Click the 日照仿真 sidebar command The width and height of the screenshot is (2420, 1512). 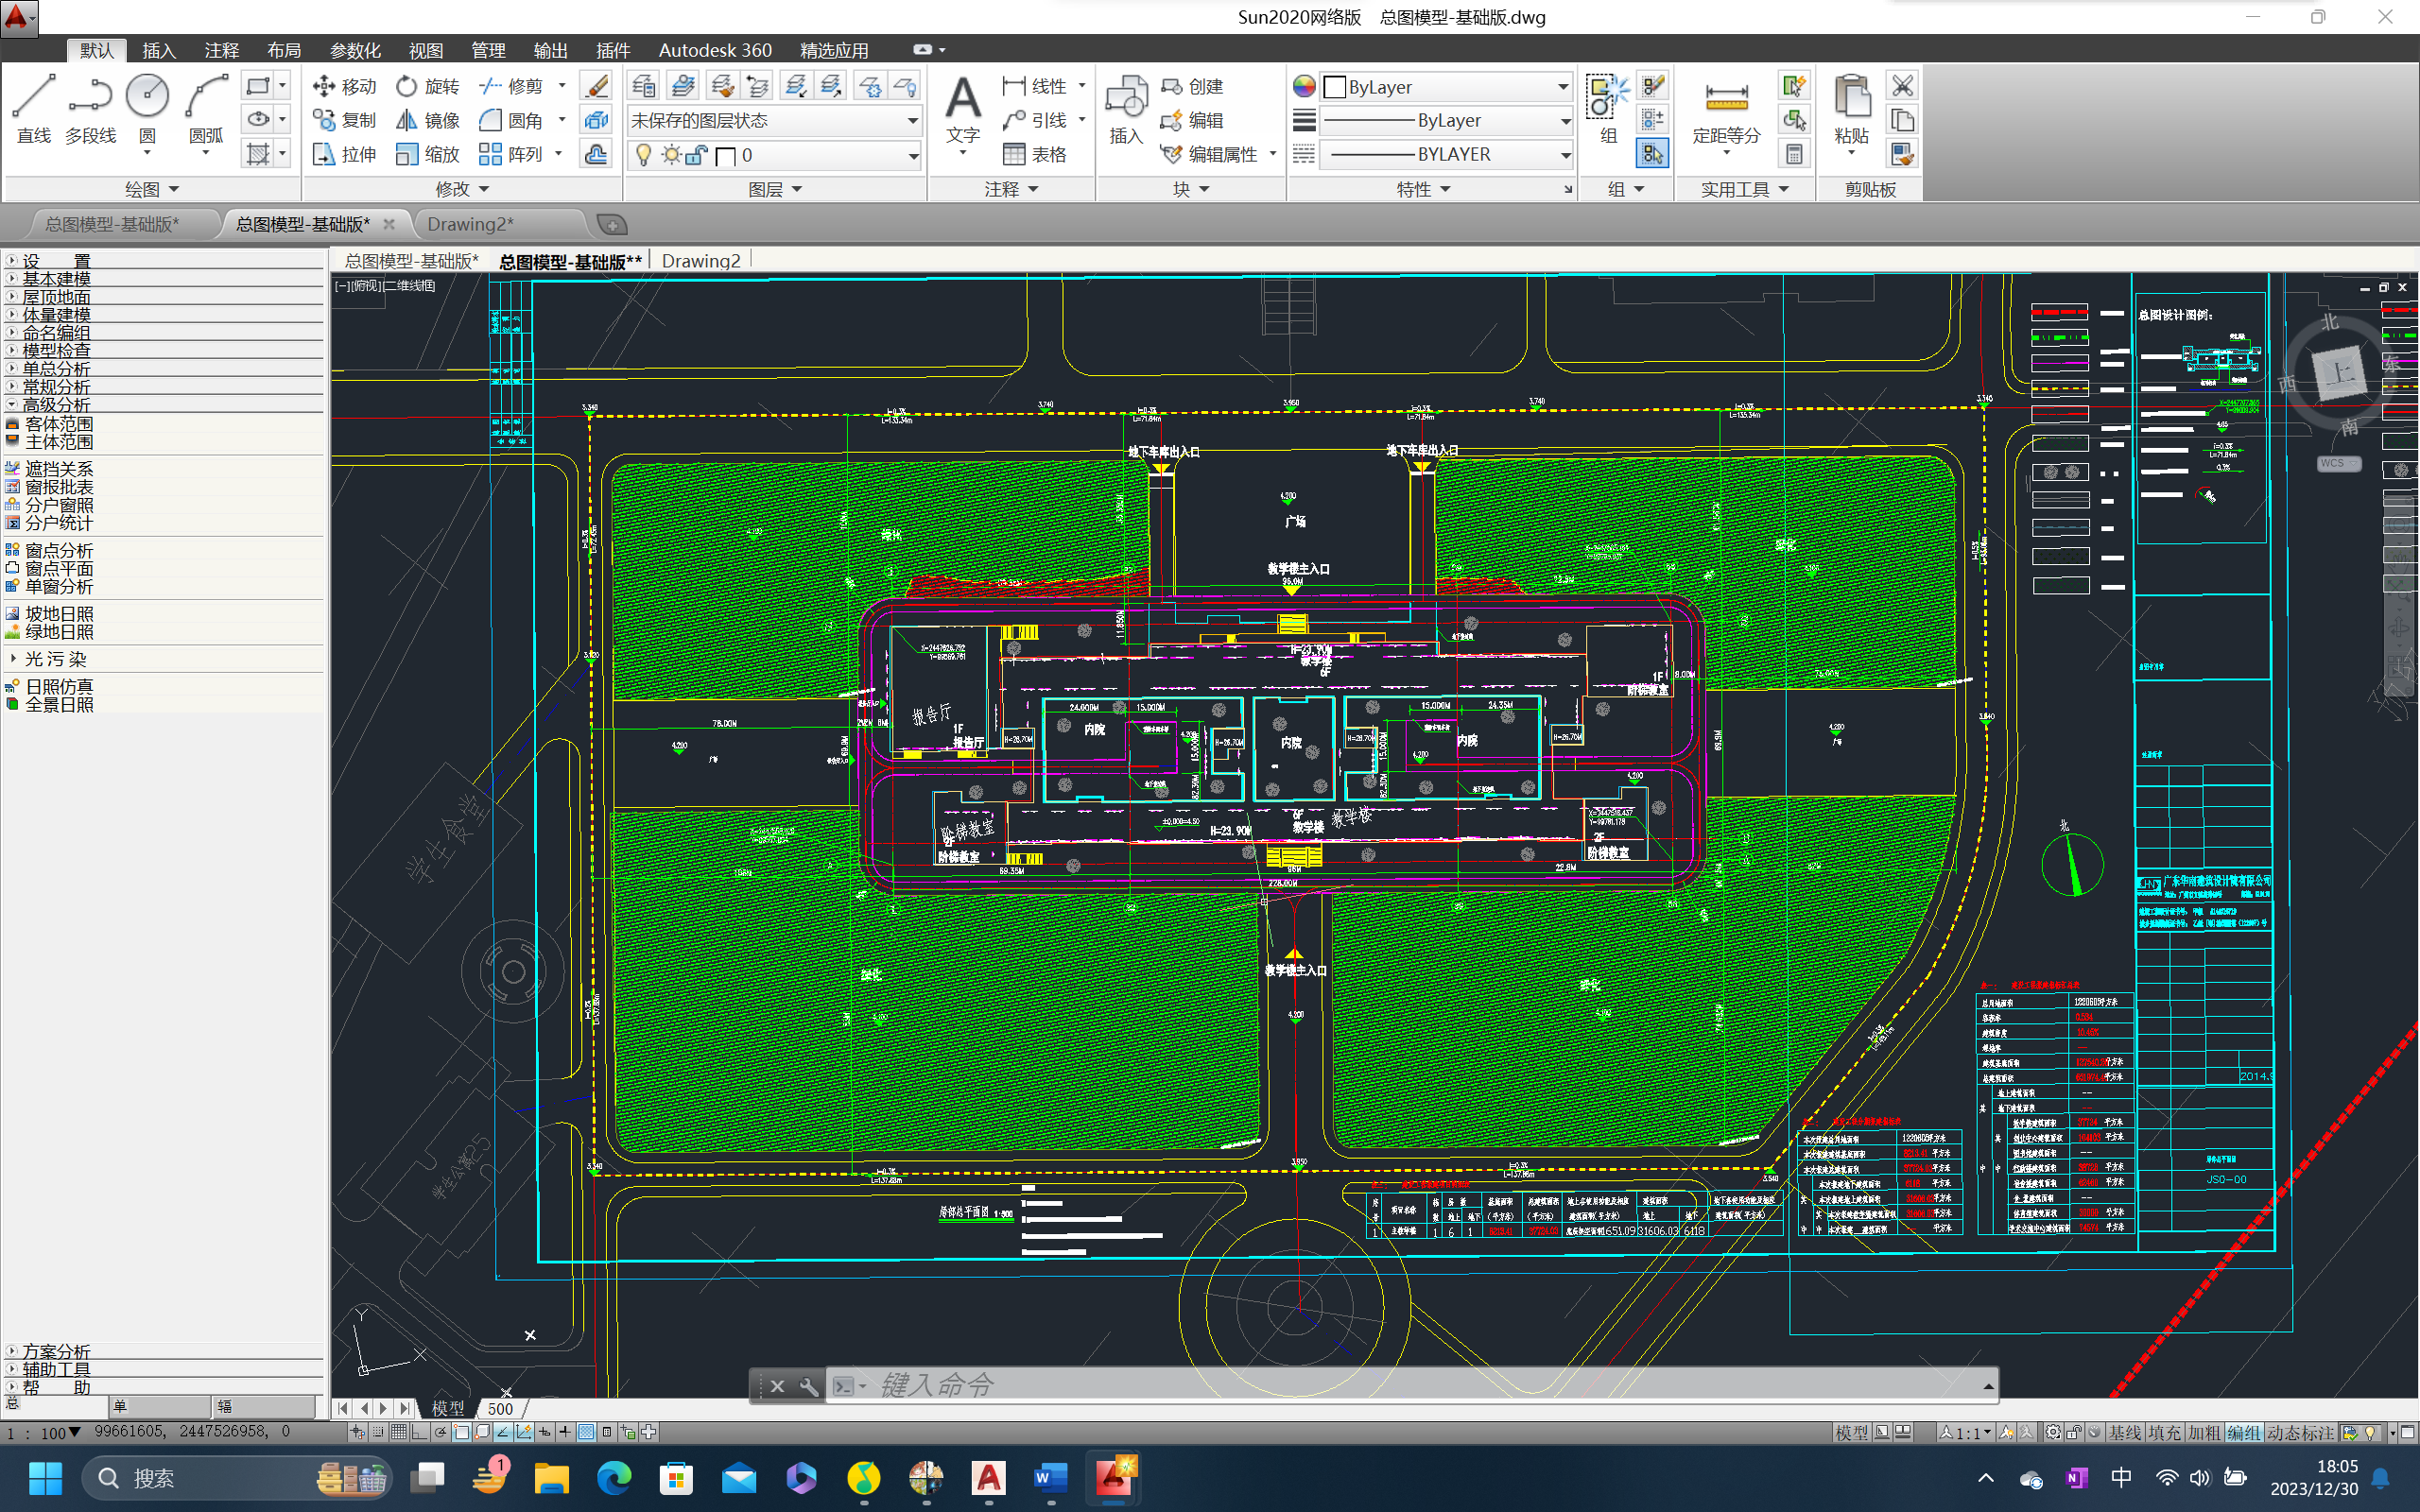click(x=58, y=687)
